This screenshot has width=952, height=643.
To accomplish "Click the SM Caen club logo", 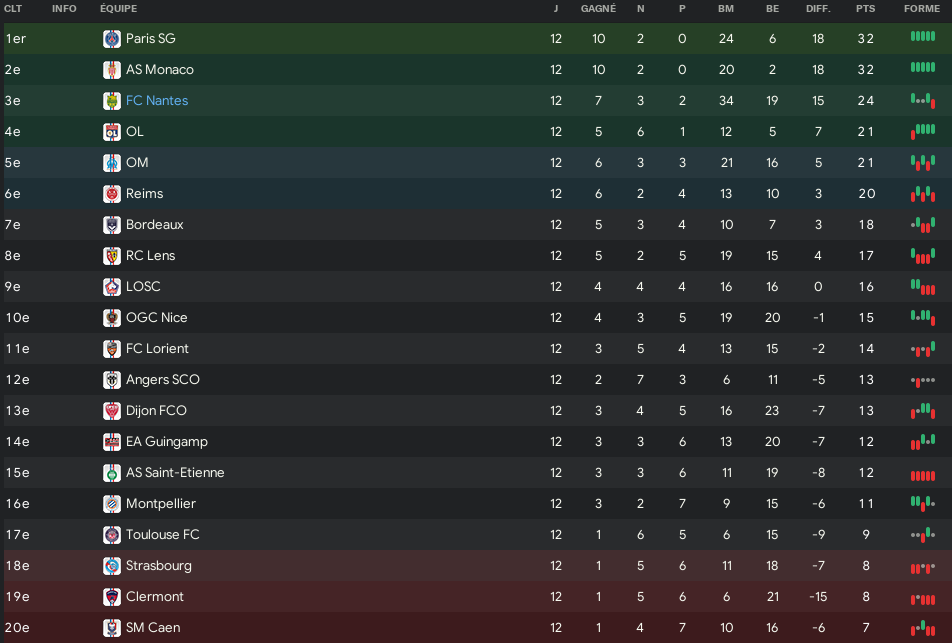I will pyautogui.click(x=112, y=628).
